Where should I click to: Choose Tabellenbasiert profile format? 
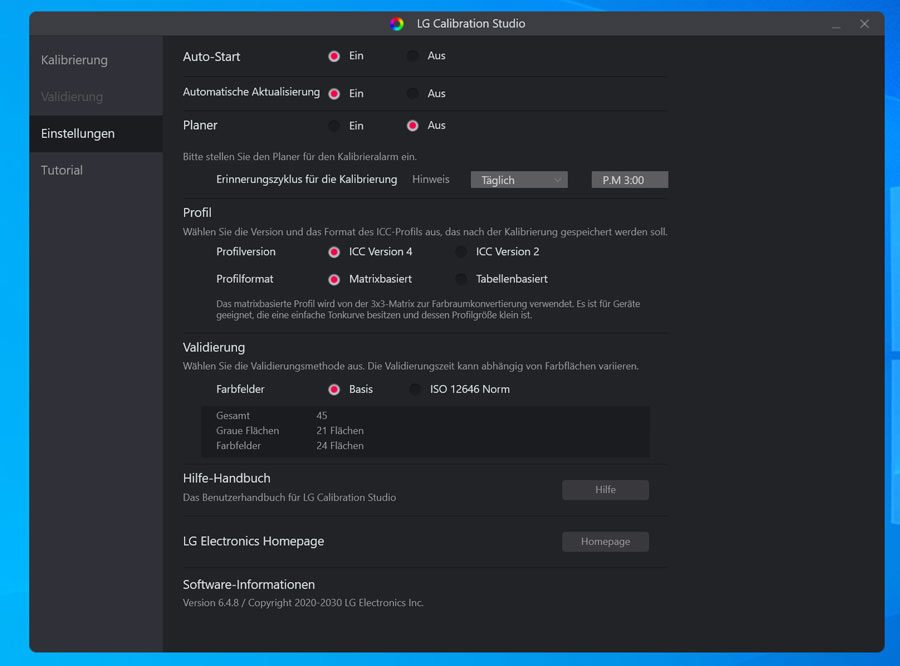click(461, 280)
